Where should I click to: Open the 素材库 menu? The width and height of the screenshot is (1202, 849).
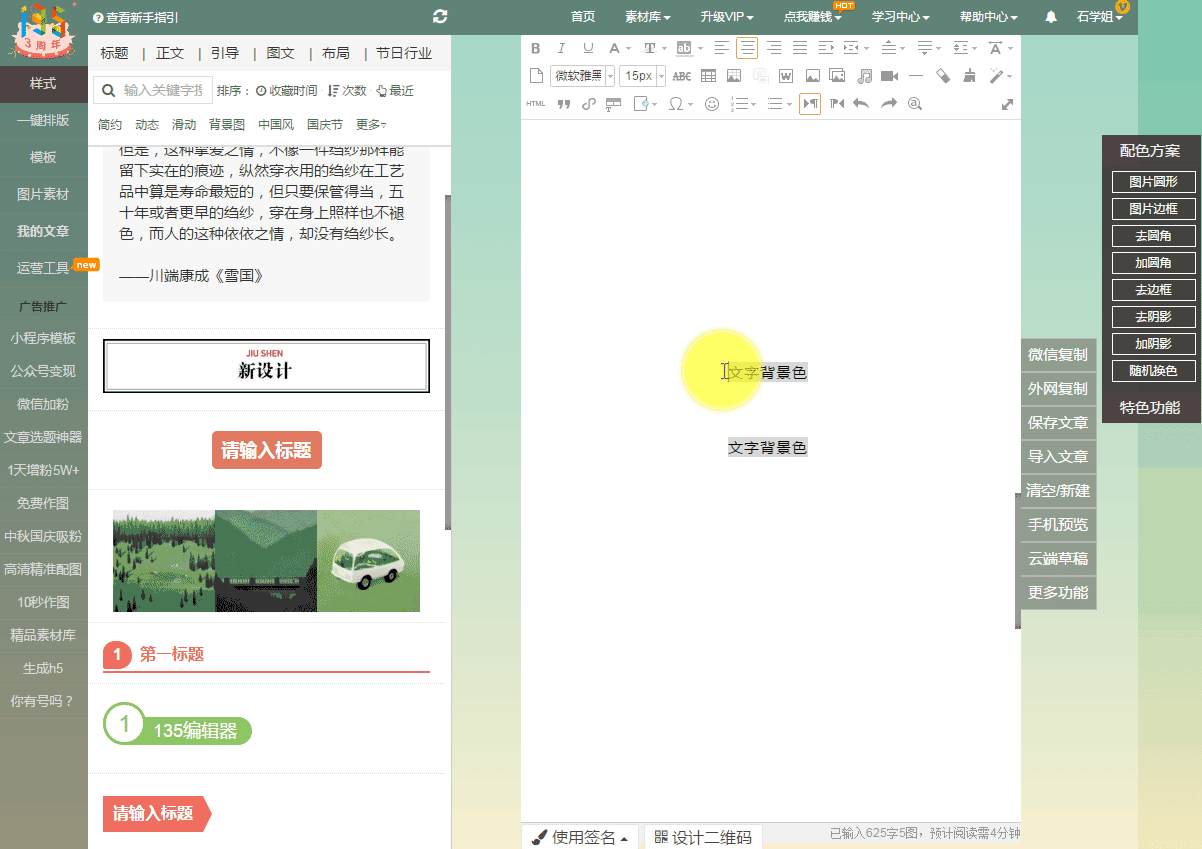[647, 17]
